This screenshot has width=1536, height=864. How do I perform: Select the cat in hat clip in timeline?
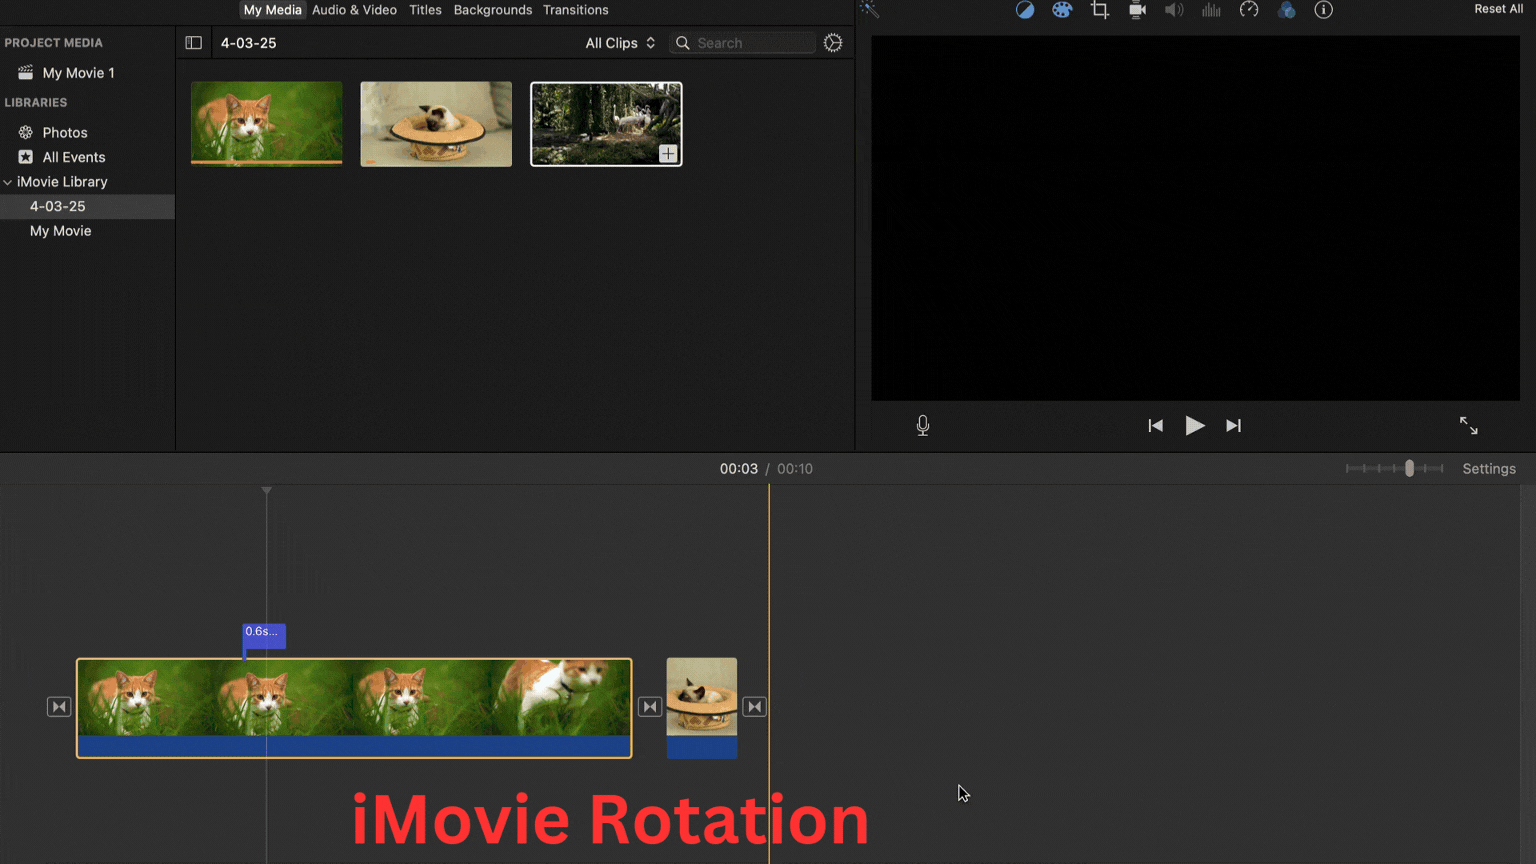coord(702,708)
